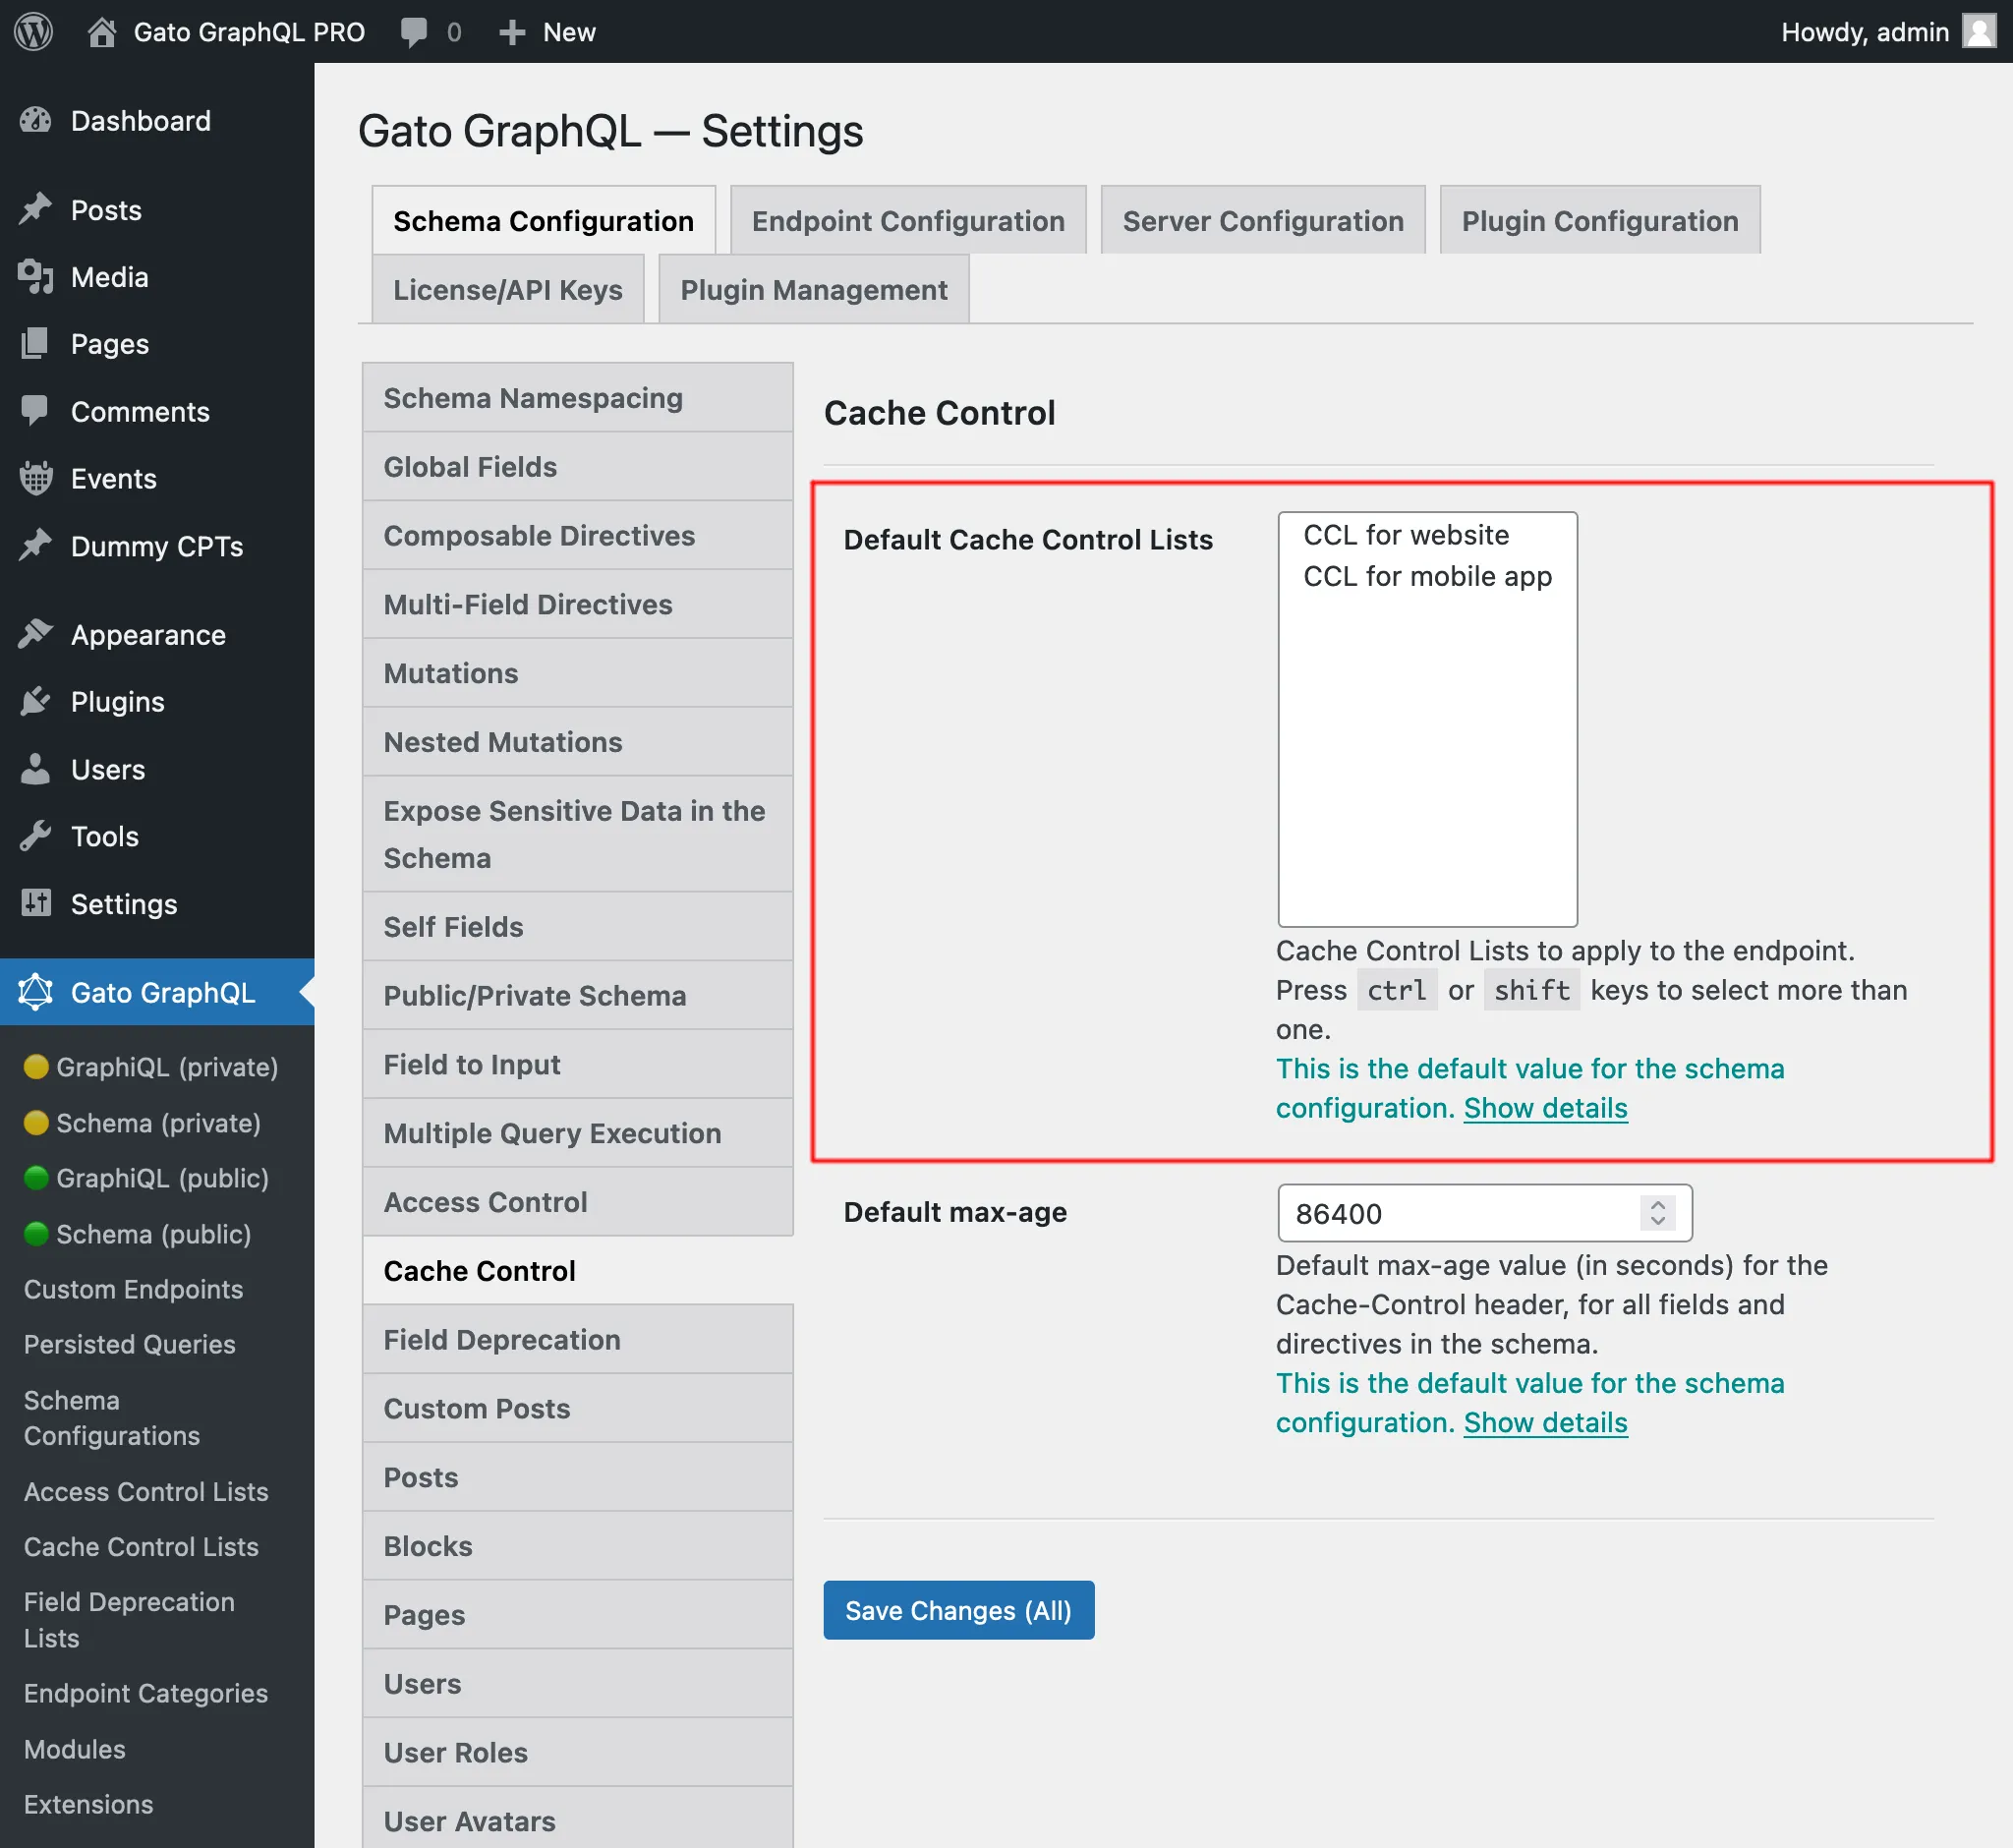2013x1848 pixels.
Task: Open Nested Mutations section
Action: pyautogui.click(x=578, y=742)
